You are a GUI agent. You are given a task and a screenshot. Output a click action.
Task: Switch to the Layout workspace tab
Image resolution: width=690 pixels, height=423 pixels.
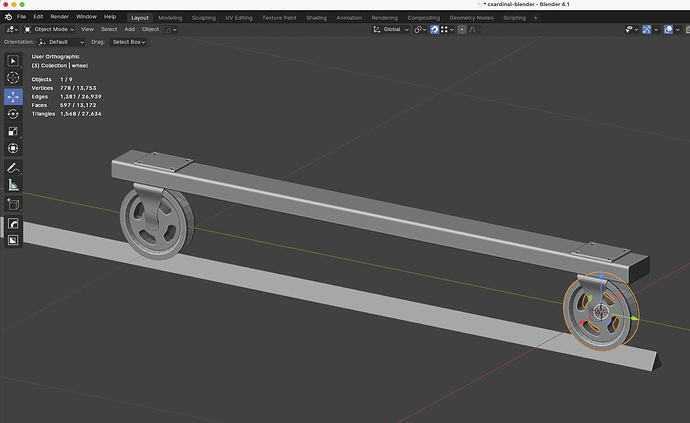pos(140,18)
